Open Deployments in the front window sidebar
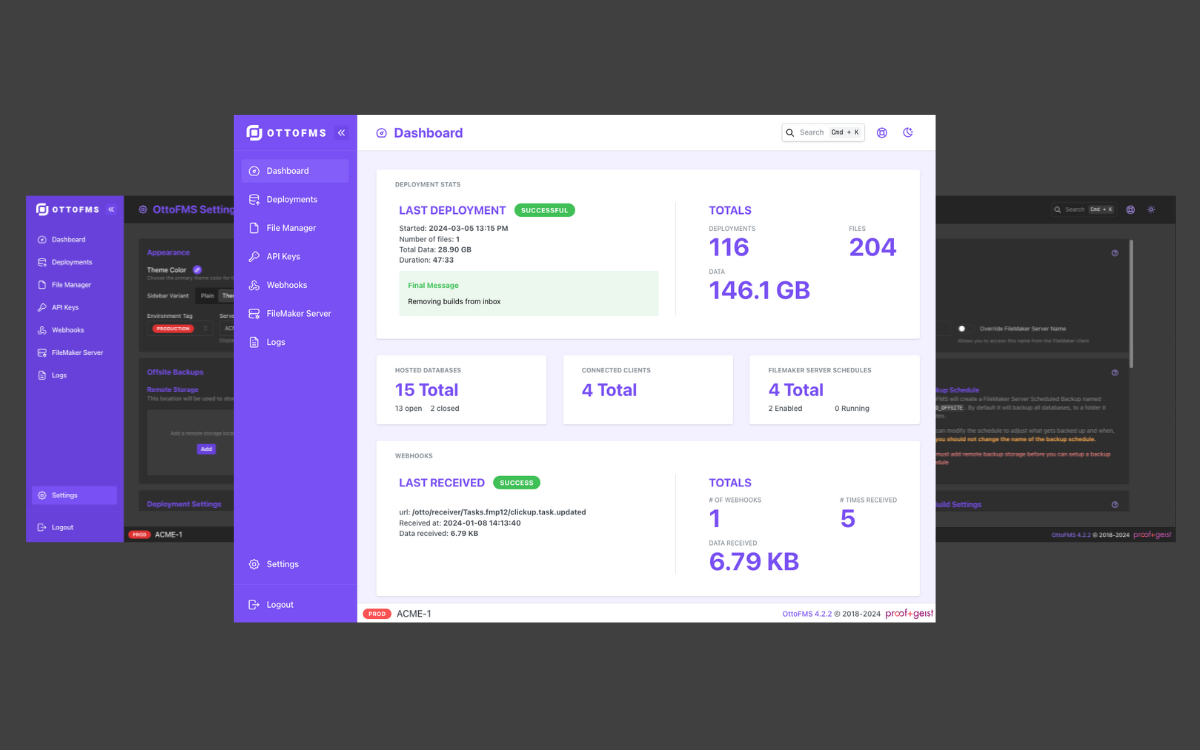This screenshot has height=750, width=1200. click(x=295, y=199)
